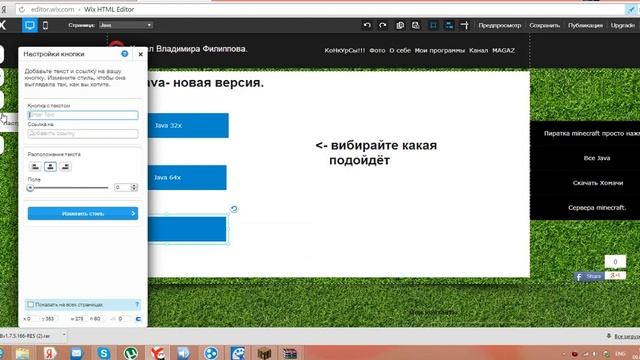
Task: Click Сервера minecraft. in side menu
Action: 597,207
